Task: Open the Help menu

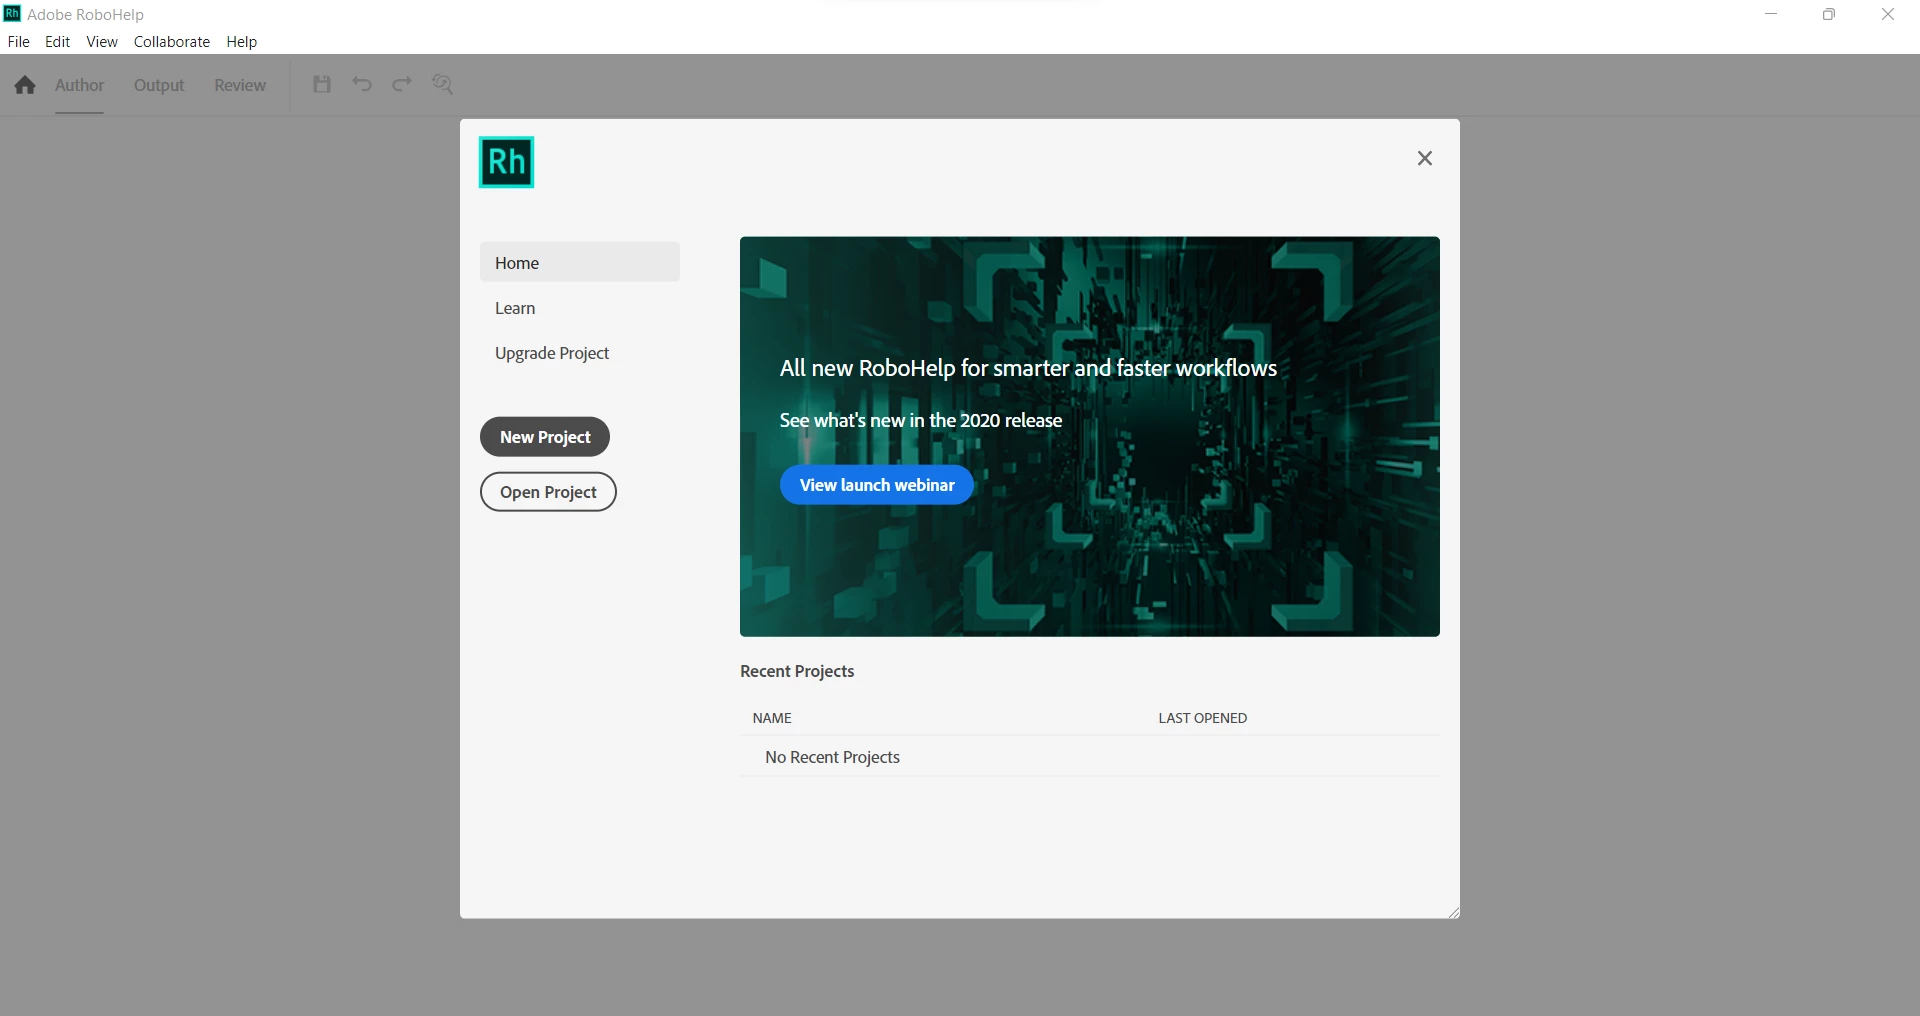Action: (242, 41)
